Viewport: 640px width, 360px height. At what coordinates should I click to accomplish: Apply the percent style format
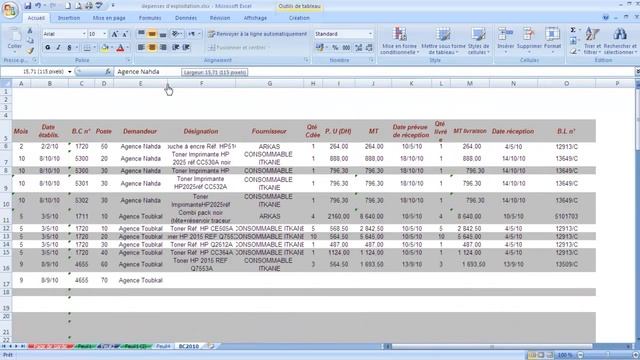click(335, 48)
